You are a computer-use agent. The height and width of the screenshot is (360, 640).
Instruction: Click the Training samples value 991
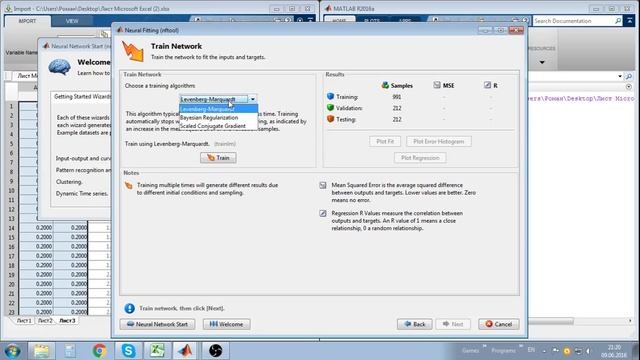coord(397,97)
